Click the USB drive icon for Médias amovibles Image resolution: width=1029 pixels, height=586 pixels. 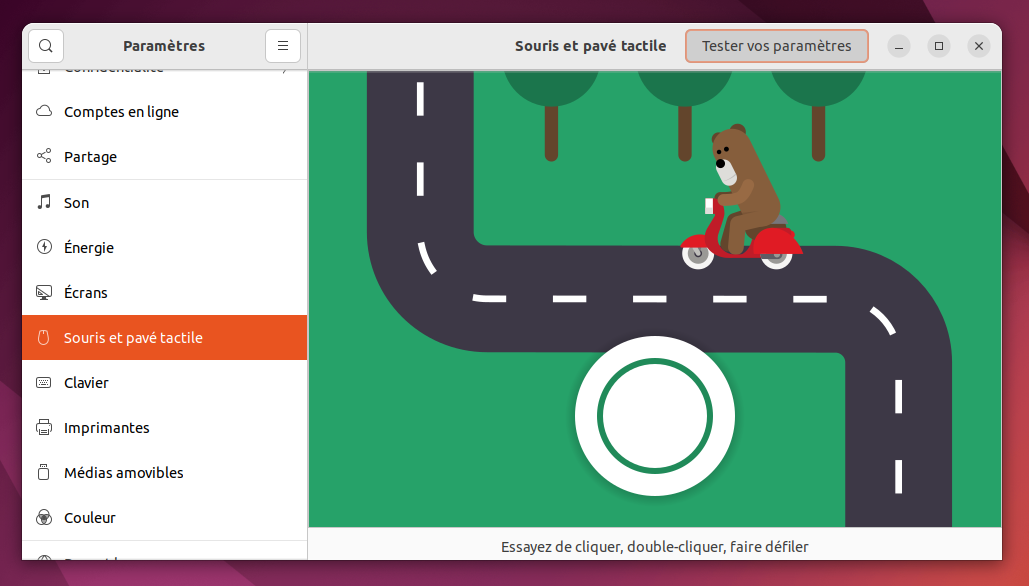pyautogui.click(x=44, y=472)
